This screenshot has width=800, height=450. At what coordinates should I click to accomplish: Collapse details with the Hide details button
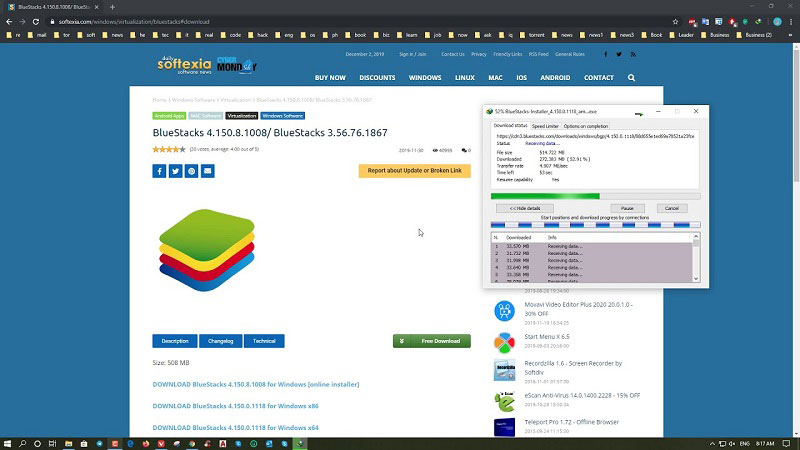(x=524, y=208)
